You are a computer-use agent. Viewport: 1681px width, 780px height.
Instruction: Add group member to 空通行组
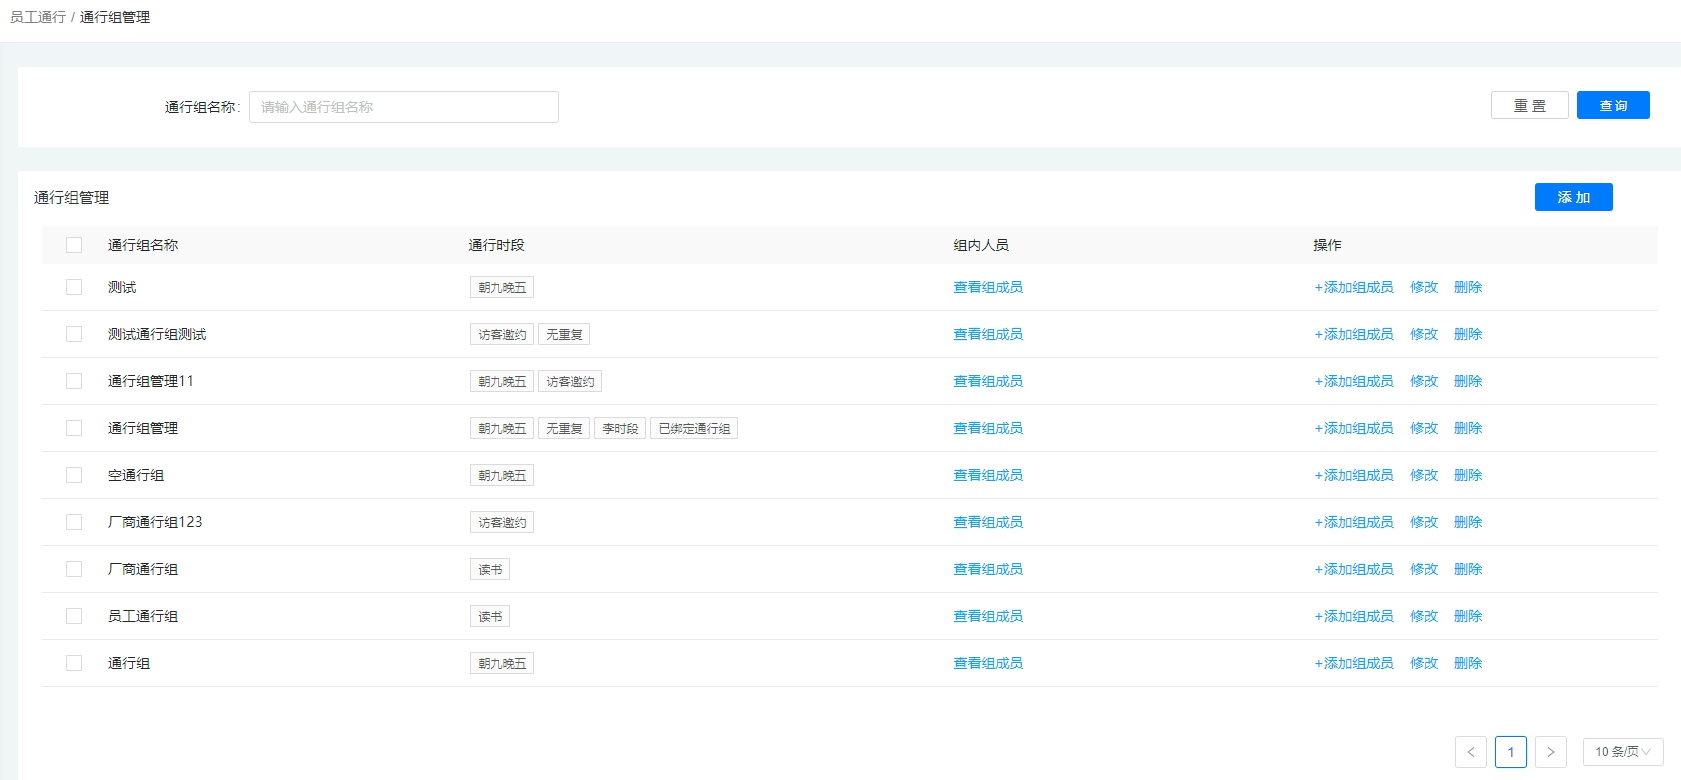[x=1353, y=475]
